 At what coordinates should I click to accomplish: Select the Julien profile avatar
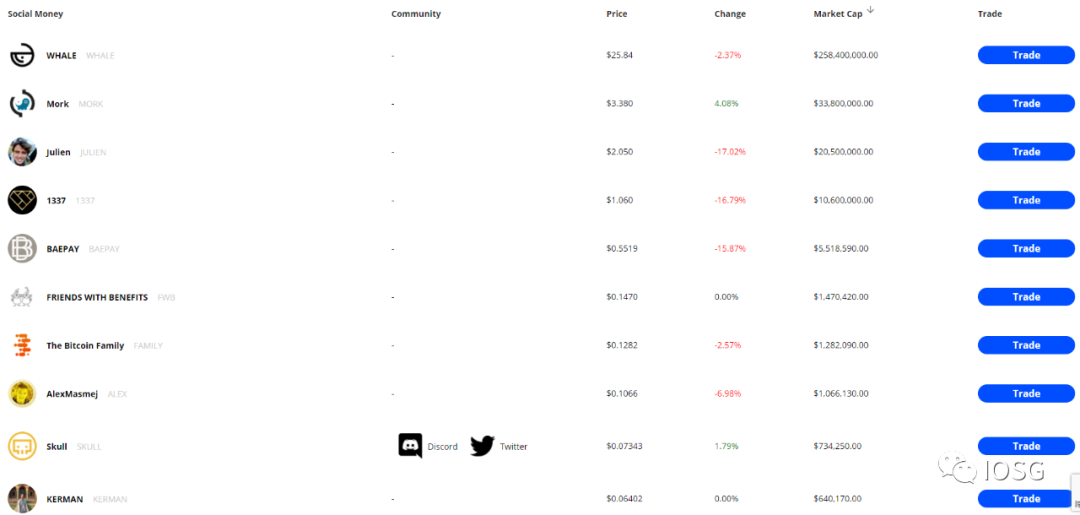coord(22,151)
